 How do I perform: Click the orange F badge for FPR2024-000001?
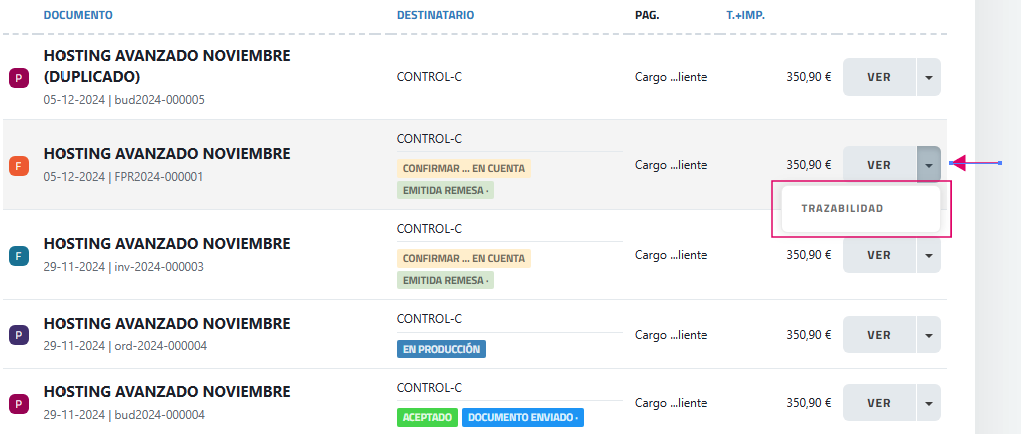click(x=18, y=166)
